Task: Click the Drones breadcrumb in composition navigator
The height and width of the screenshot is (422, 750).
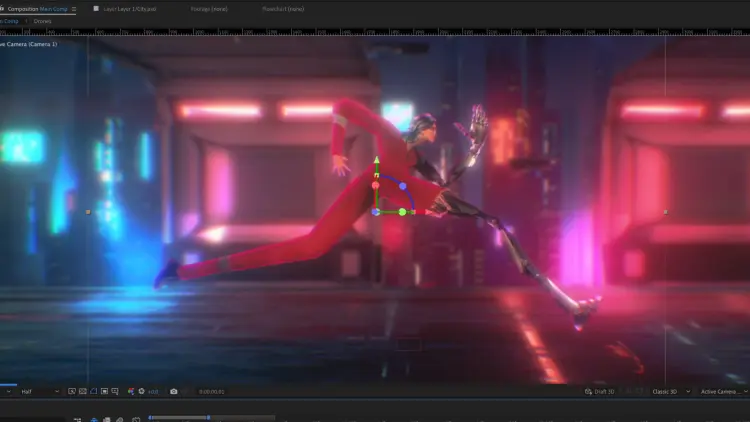Action: coord(42,21)
